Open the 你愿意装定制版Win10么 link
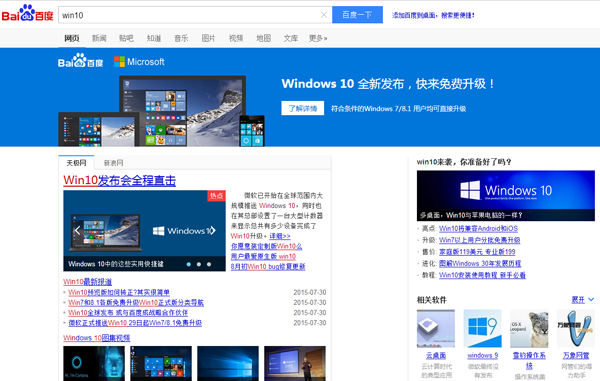The height and width of the screenshot is (381, 600). pos(266,246)
